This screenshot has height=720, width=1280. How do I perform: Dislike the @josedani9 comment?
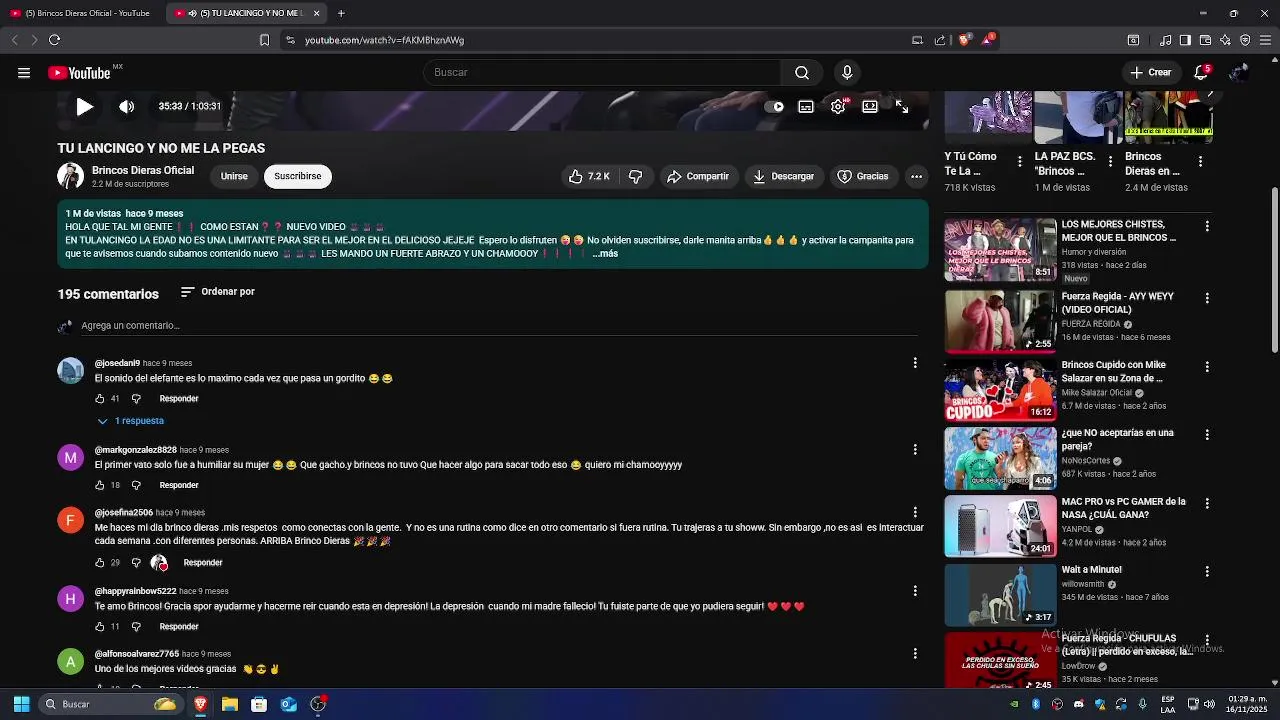(x=136, y=399)
